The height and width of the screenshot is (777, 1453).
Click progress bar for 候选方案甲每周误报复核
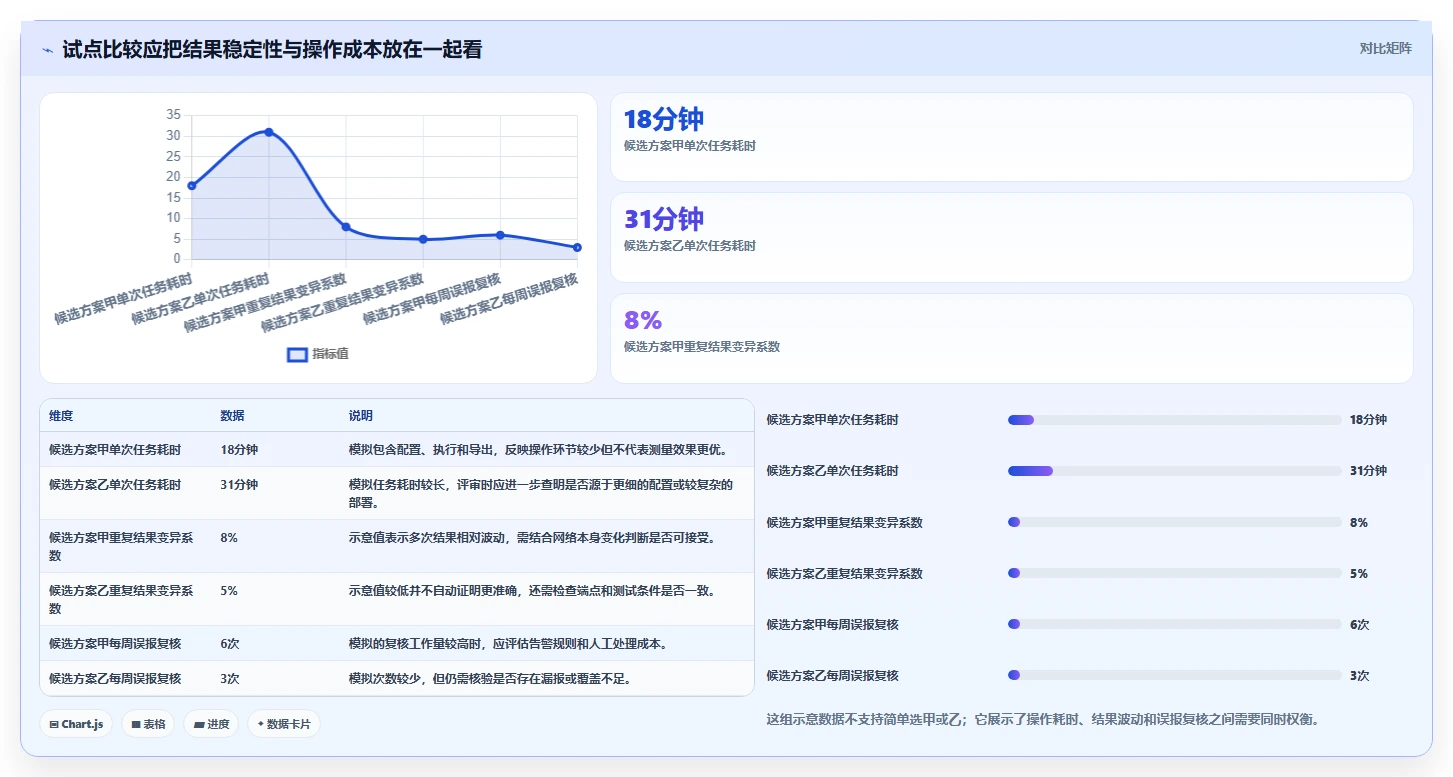[x=1174, y=624]
